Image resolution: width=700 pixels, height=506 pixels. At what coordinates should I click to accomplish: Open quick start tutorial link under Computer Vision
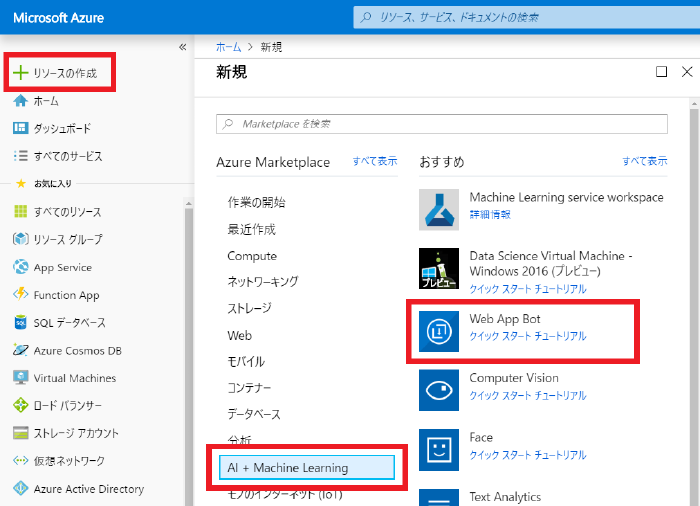pos(528,395)
